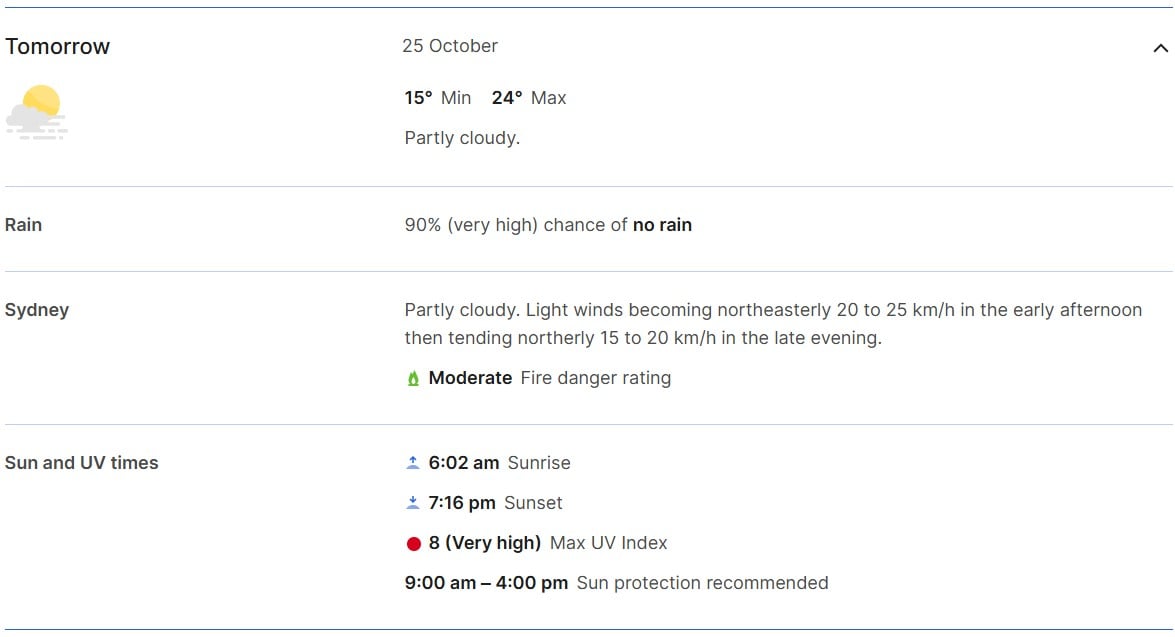This screenshot has width=1175, height=637.
Task: Click the Sydney section label
Action: coord(37,310)
